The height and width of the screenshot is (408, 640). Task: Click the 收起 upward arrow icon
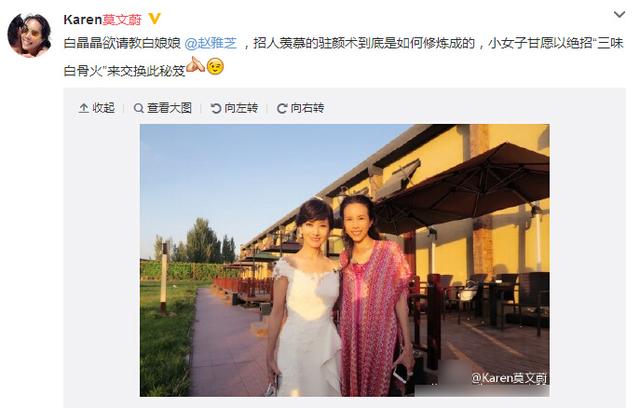84,108
